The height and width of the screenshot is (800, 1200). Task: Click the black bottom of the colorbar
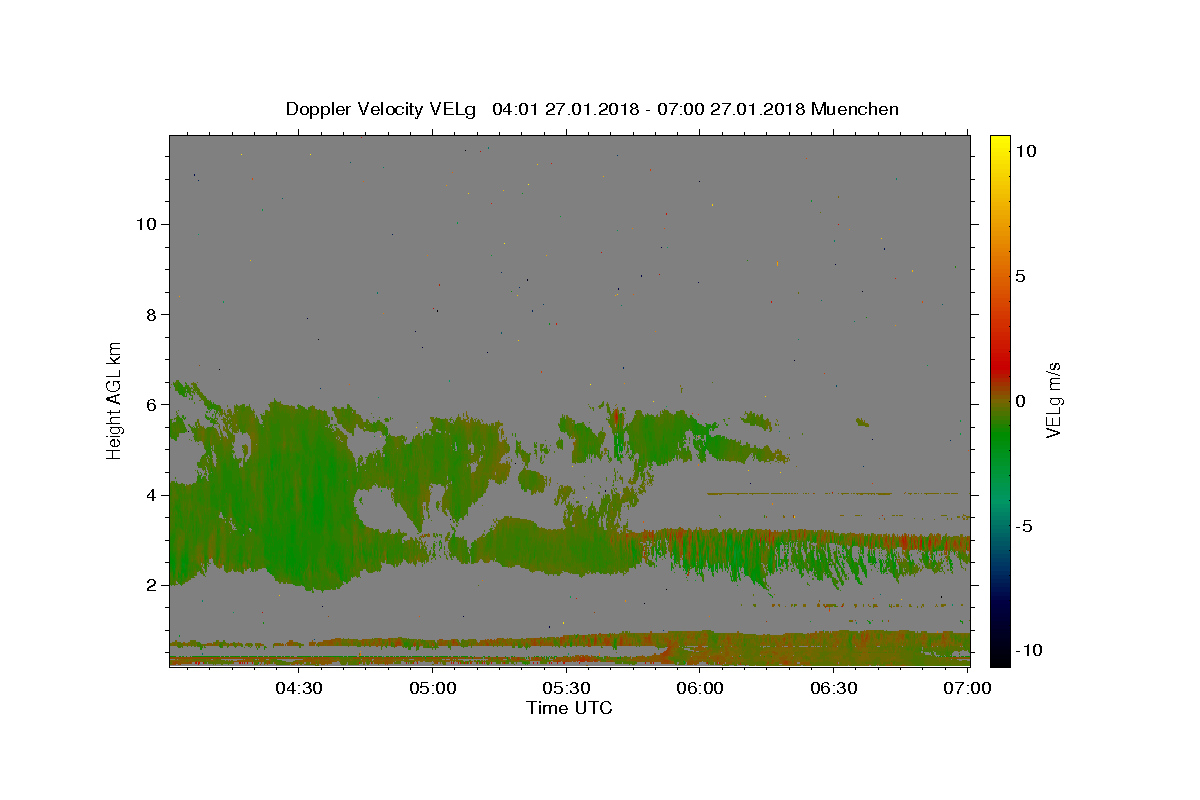(1000, 655)
